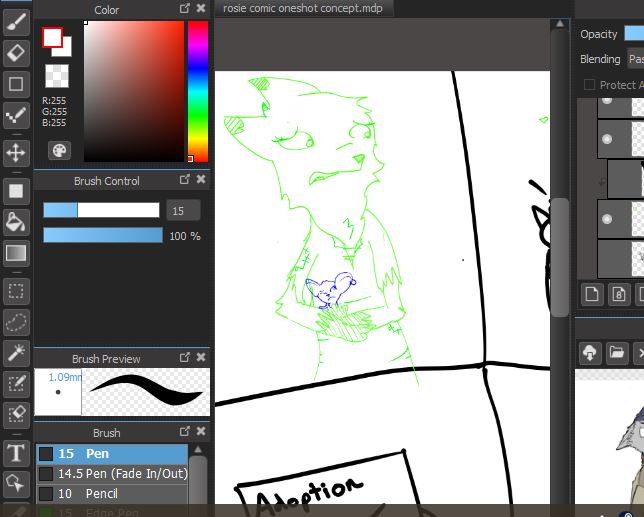The height and width of the screenshot is (517, 644).
Task: Select the Eraser tool
Action: [x=16, y=52]
